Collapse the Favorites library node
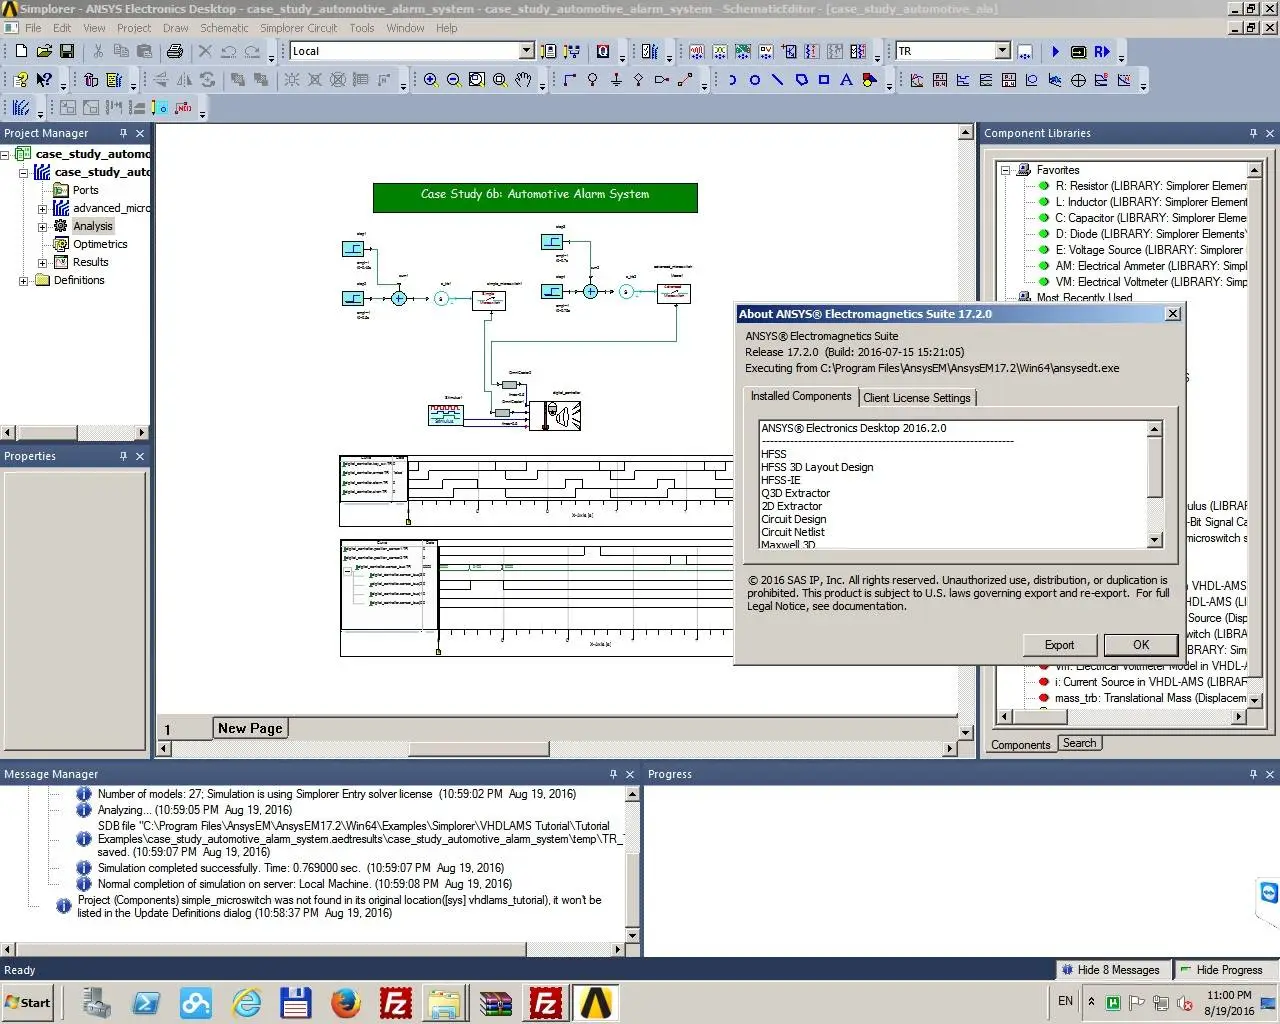Screen dimensions: 1280x1024 pyautogui.click(x=1005, y=170)
